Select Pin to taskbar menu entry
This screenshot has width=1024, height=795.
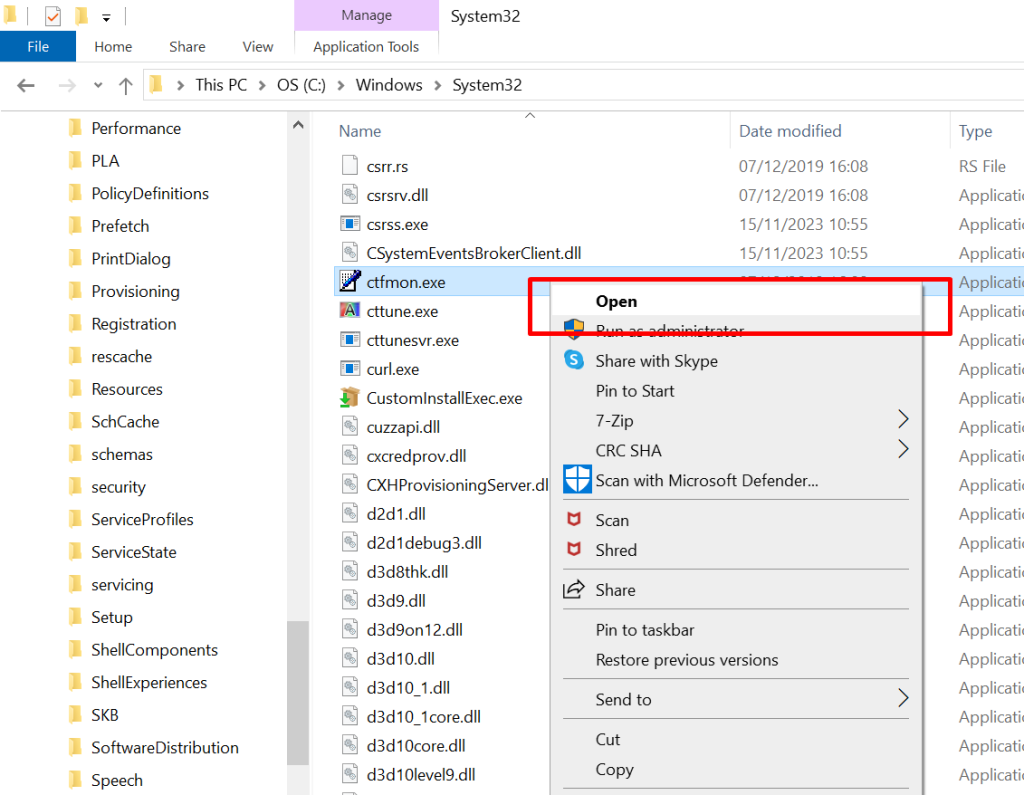[644, 630]
